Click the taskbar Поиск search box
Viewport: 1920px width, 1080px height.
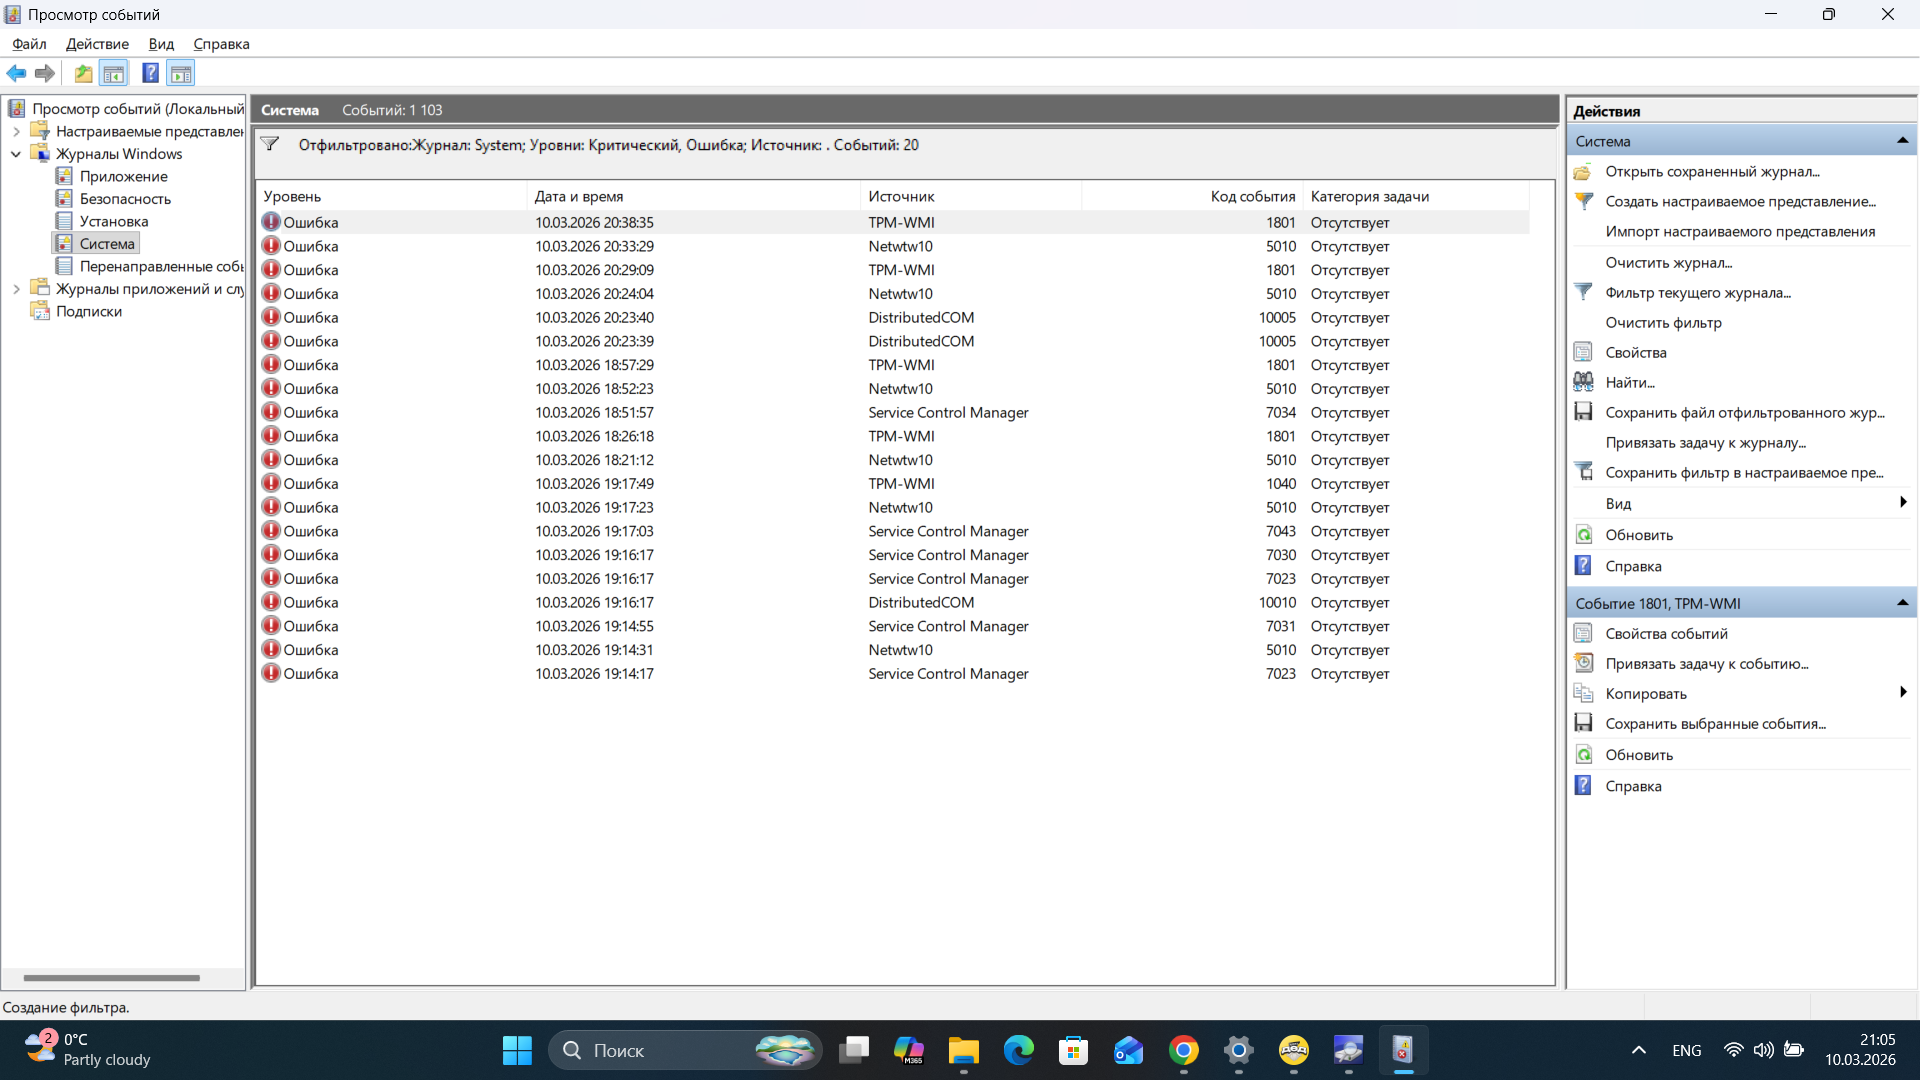point(685,1050)
